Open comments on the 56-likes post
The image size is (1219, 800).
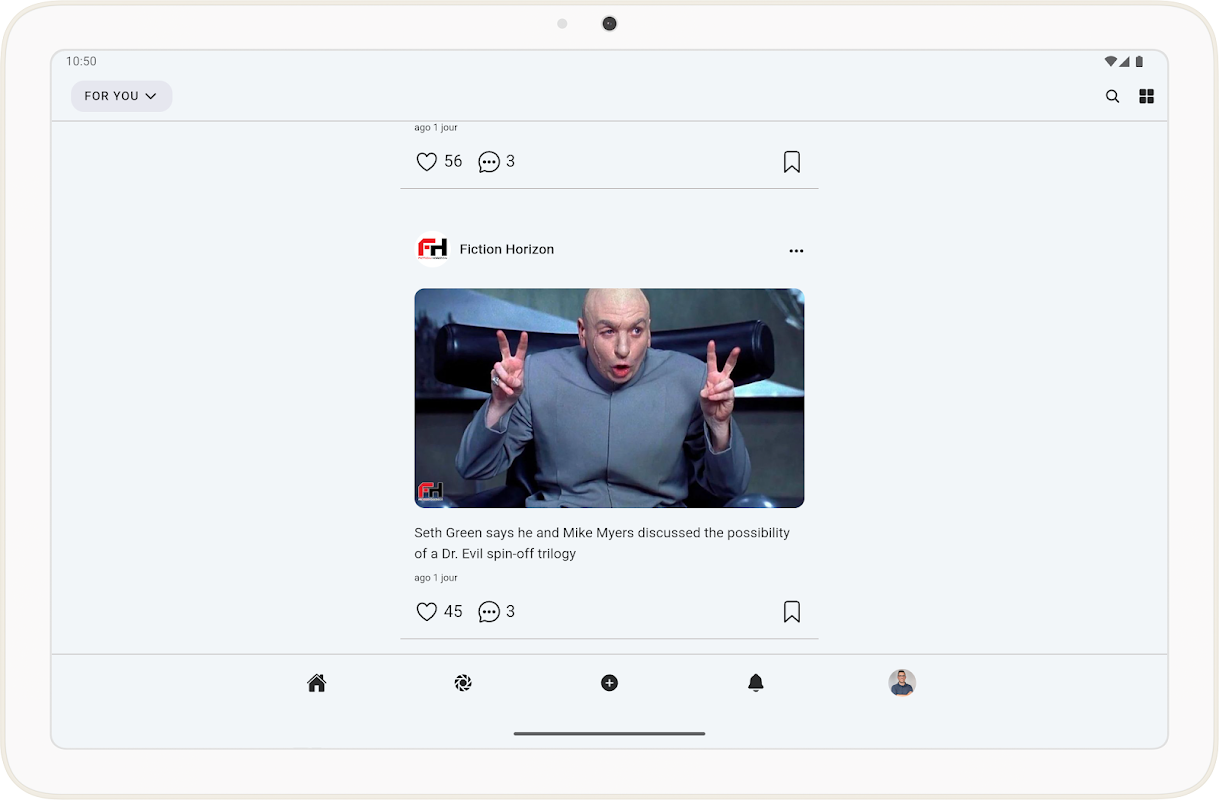(489, 162)
